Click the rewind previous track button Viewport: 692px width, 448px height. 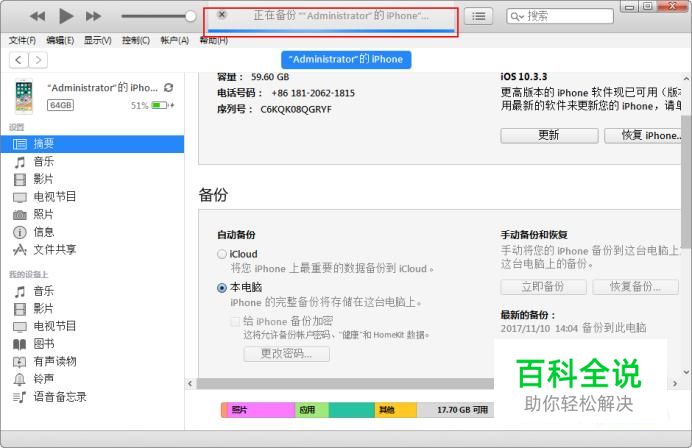[38, 16]
